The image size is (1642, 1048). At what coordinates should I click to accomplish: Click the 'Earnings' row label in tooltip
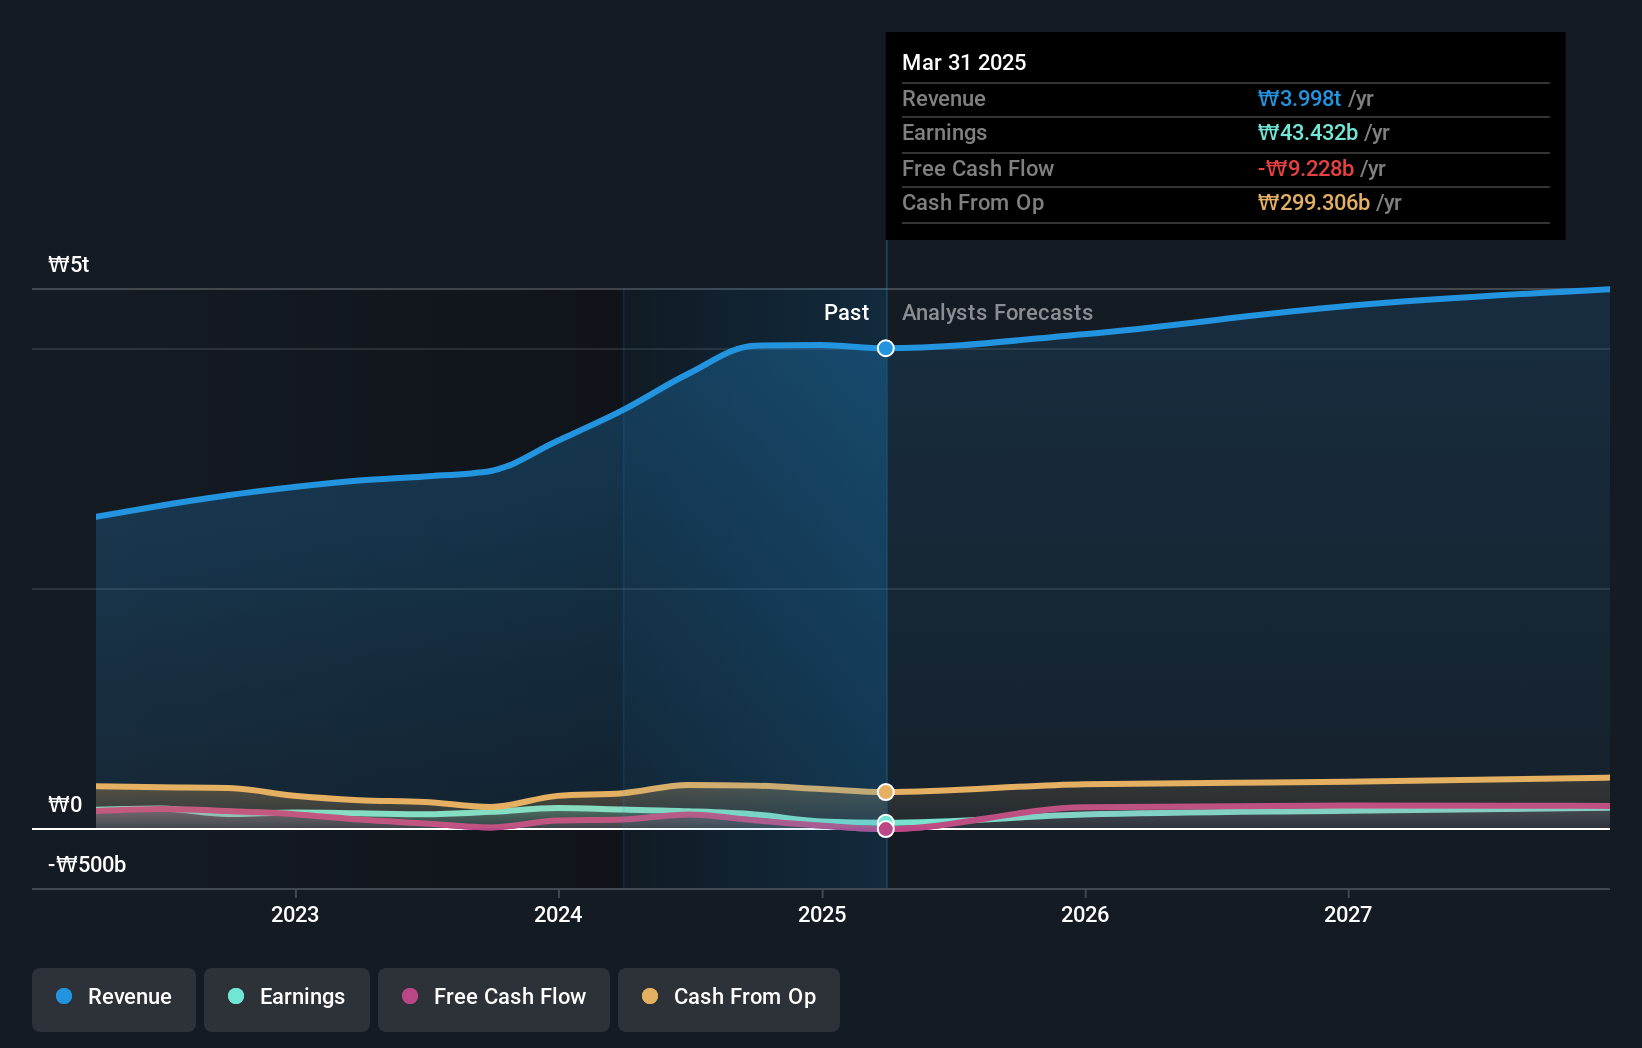pyautogui.click(x=944, y=133)
